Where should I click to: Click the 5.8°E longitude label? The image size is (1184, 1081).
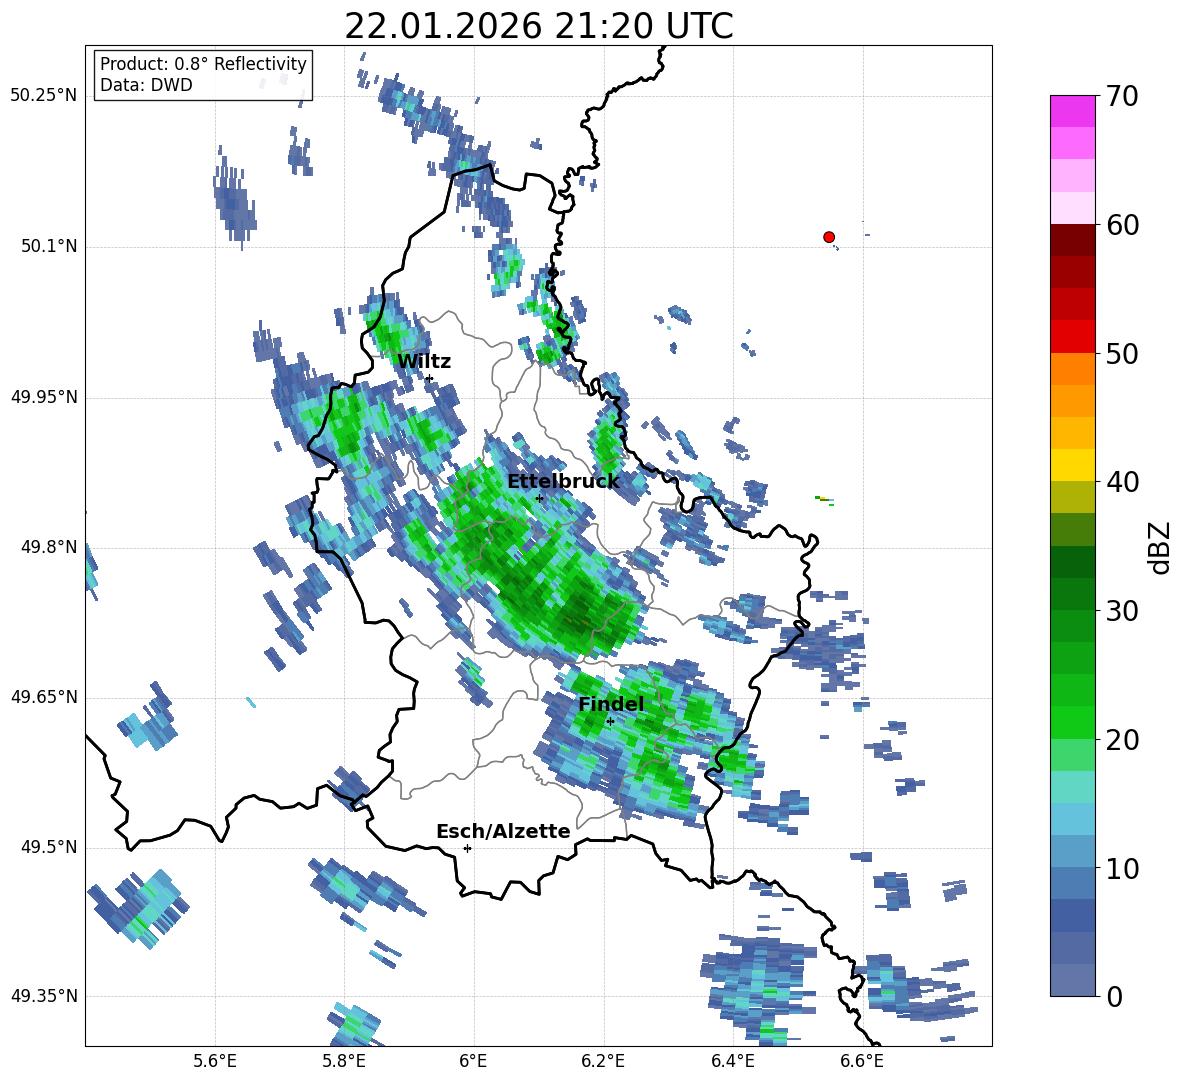pyautogui.click(x=344, y=1061)
